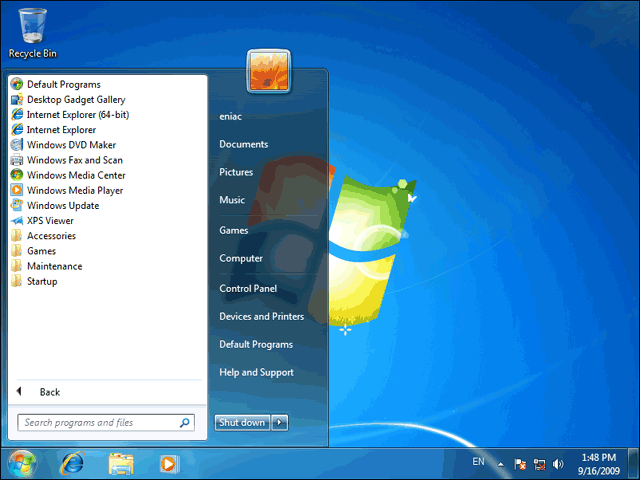The height and width of the screenshot is (480, 640).
Task: Show hidden tray icons arrow
Action: point(500,464)
